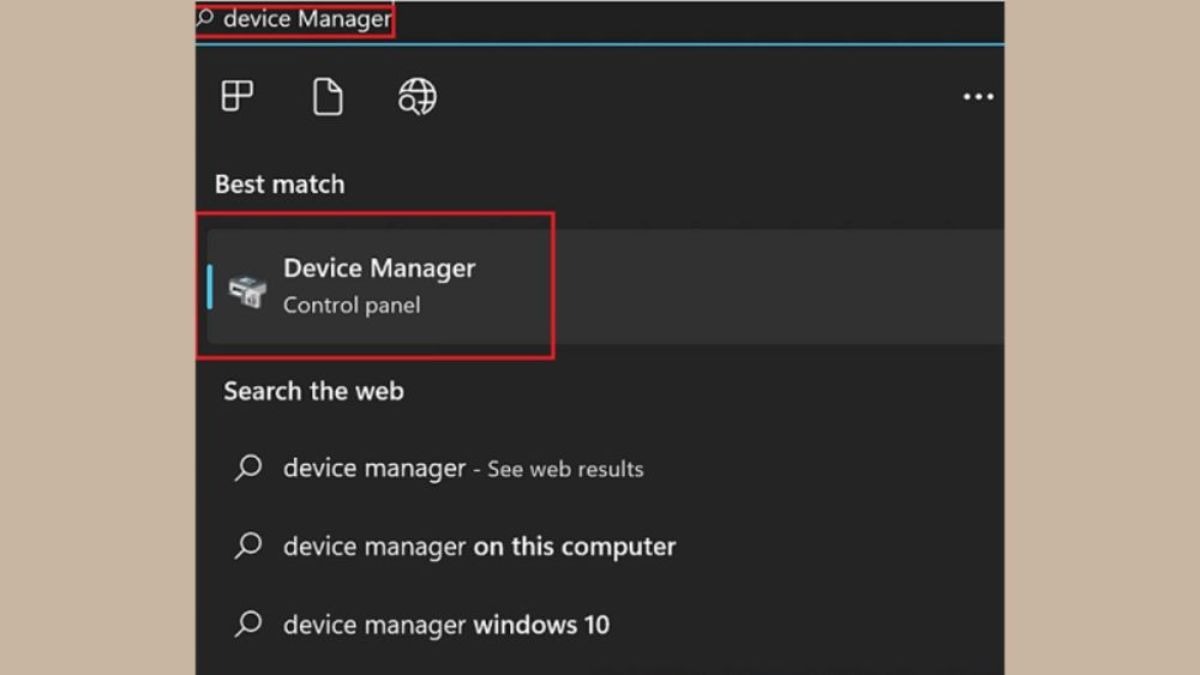Image resolution: width=1200 pixels, height=675 pixels.
Task: Click search icon beside 'windows 10' suggestion
Action: [247, 625]
